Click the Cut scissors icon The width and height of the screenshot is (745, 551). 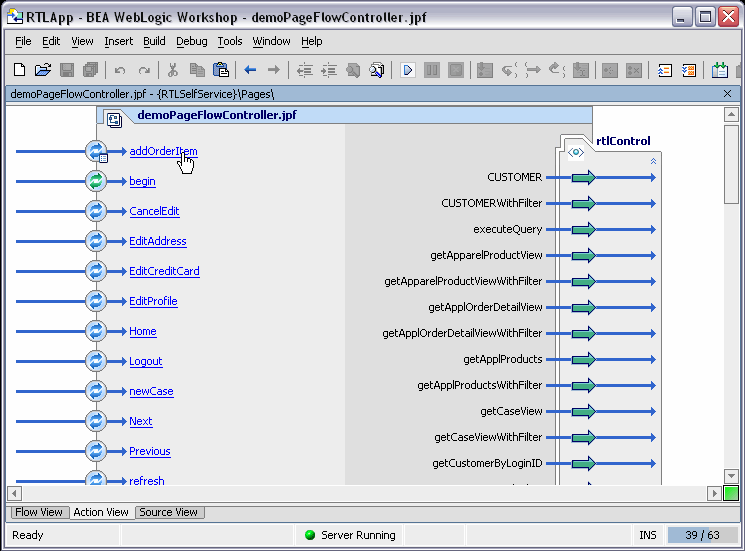(x=172, y=70)
